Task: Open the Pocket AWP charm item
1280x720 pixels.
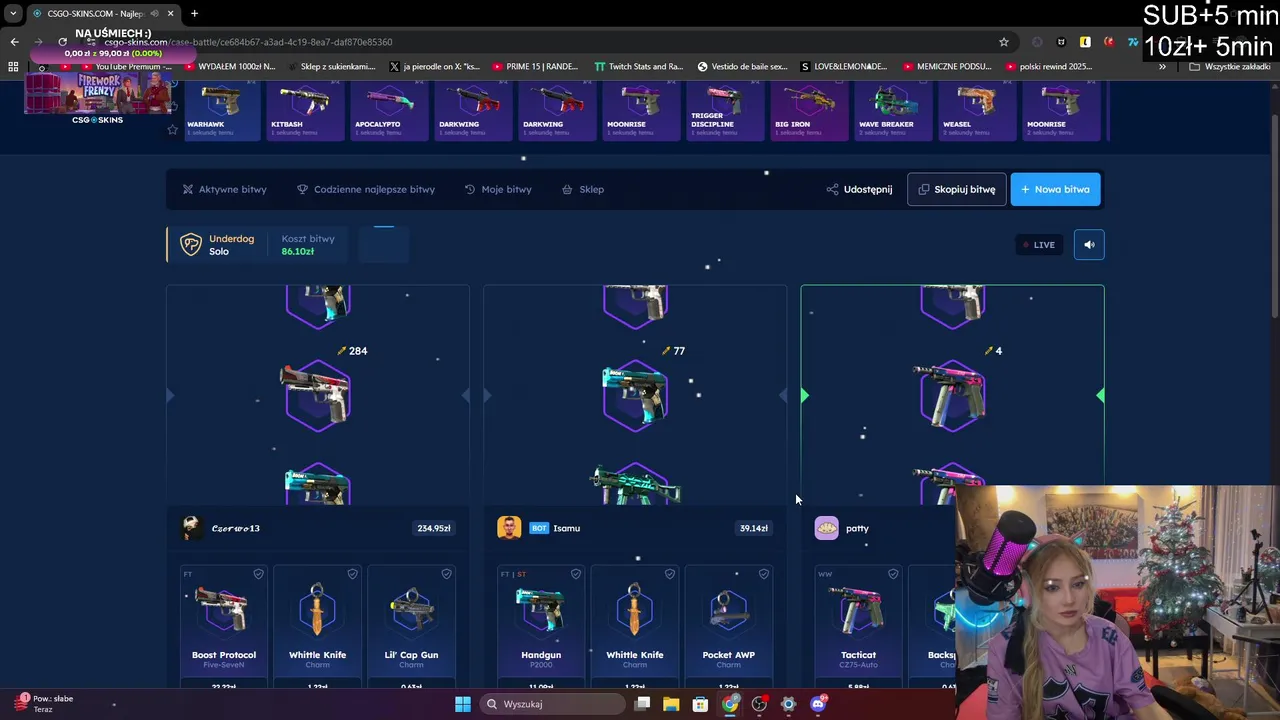Action: [x=729, y=627]
